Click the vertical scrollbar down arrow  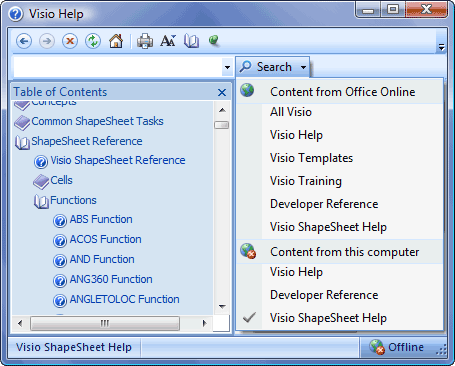[x=222, y=306]
